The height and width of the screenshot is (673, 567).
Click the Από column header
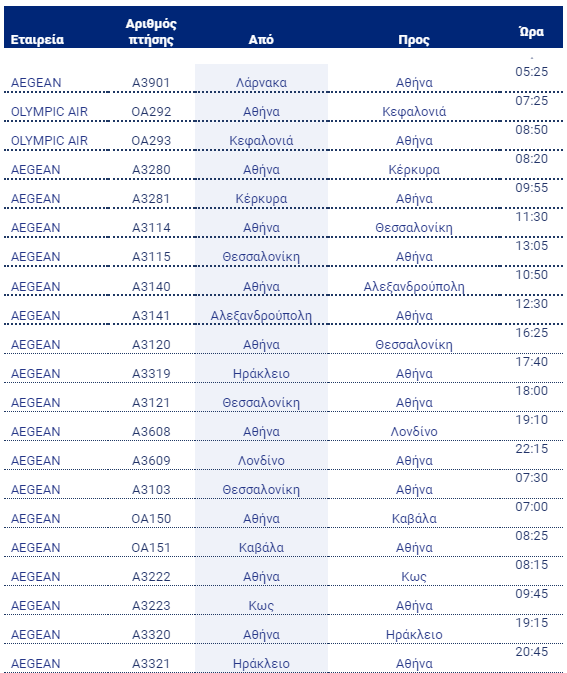click(261, 39)
